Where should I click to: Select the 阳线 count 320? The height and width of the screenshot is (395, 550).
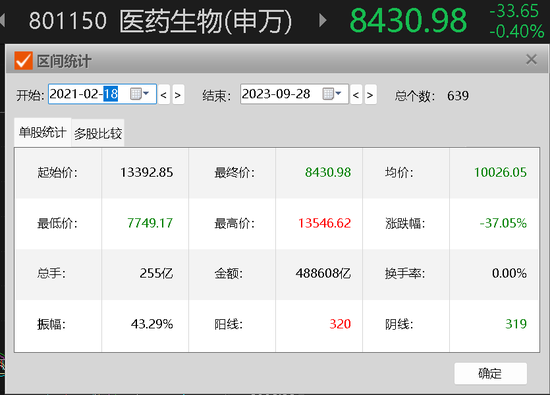[340, 324]
